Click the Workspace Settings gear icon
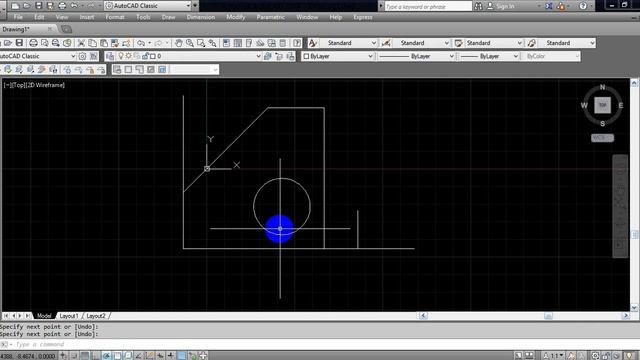 tap(82, 56)
